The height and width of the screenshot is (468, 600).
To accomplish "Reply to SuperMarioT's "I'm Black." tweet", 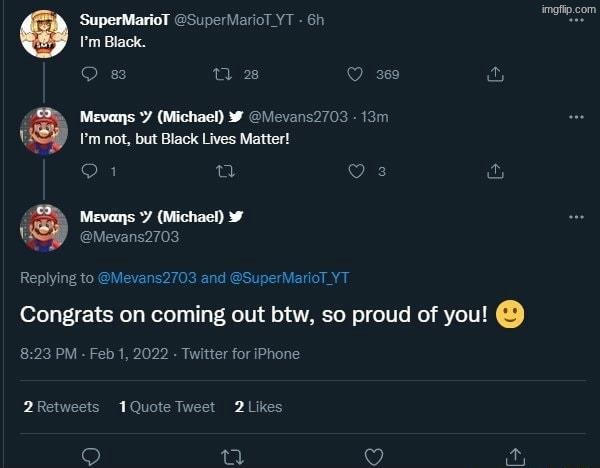I will (x=90, y=74).
